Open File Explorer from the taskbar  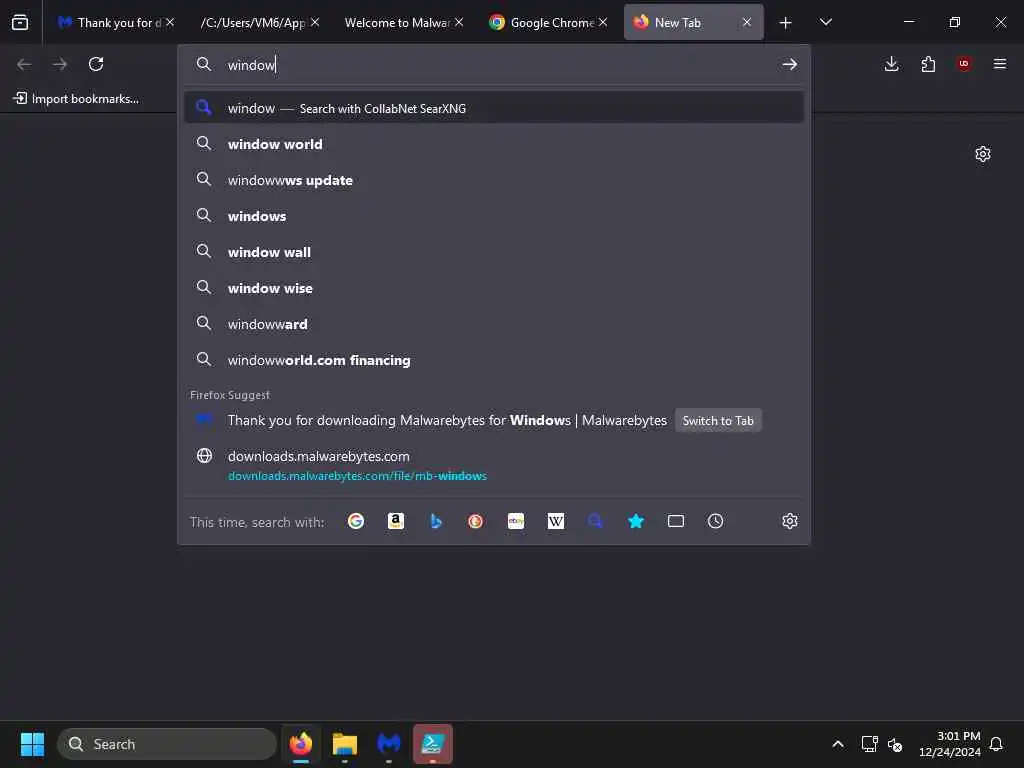click(x=345, y=744)
